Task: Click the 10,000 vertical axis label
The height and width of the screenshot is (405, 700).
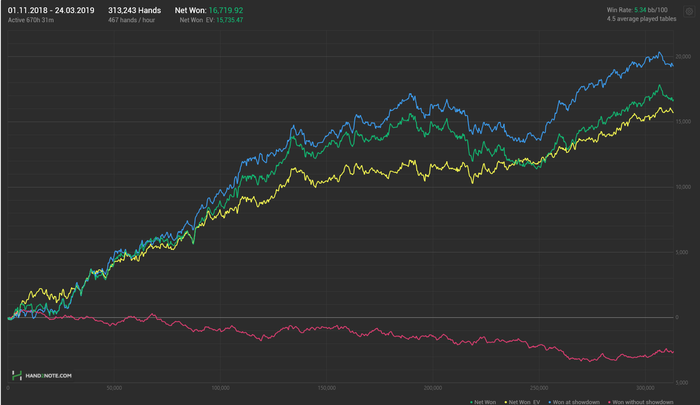Action: [683, 187]
